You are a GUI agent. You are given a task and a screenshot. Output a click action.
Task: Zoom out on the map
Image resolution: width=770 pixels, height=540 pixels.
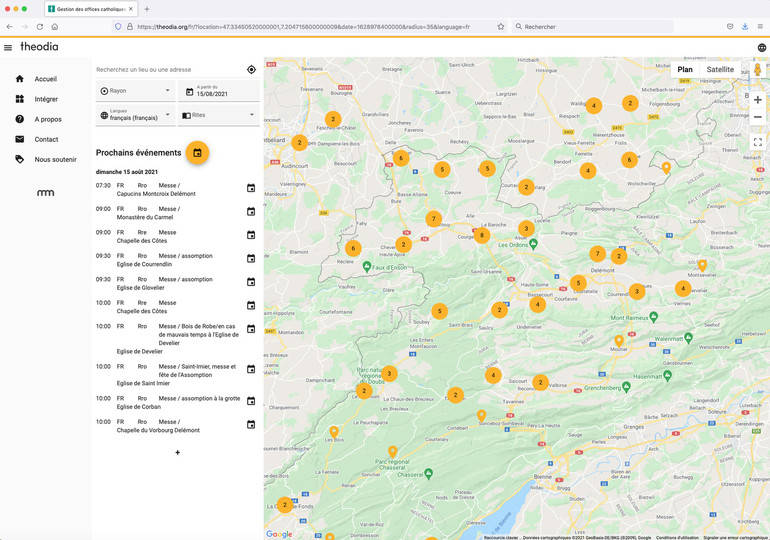pos(758,117)
